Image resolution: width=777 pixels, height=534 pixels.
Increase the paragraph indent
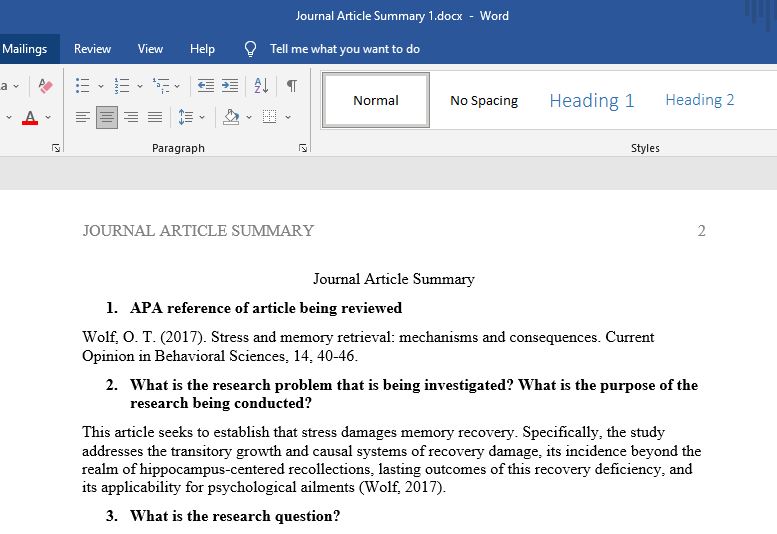(229, 86)
